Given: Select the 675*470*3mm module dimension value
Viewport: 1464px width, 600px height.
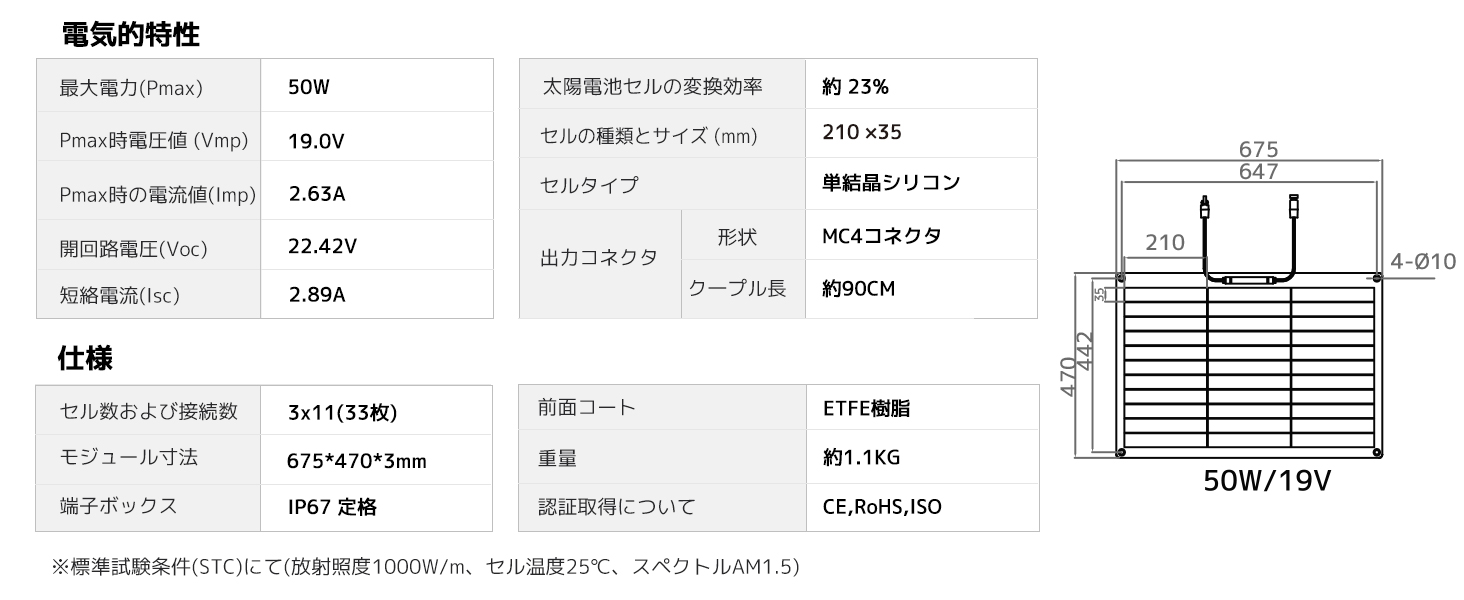Looking at the screenshot, I should coord(356,461).
